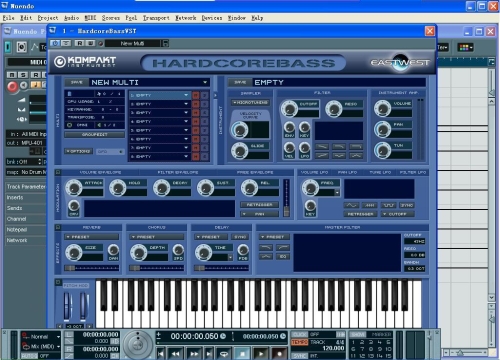Open the slot 1 EMPTY instrument dropdown

tap(186, 95)
